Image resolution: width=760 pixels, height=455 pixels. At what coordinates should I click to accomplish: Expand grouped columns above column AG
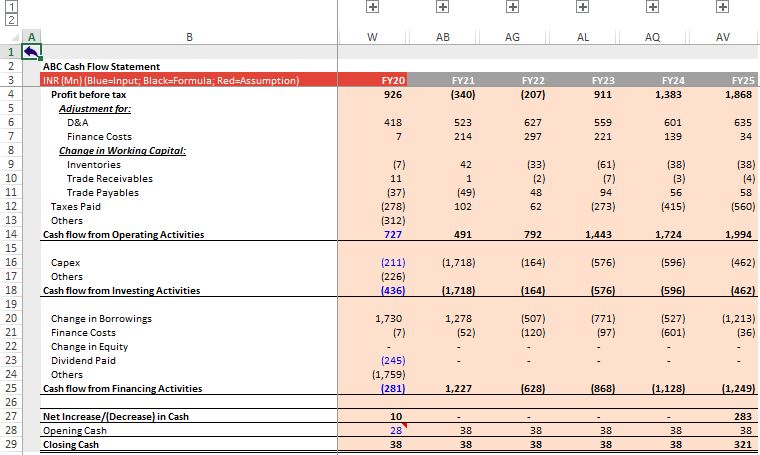point(512,7)
